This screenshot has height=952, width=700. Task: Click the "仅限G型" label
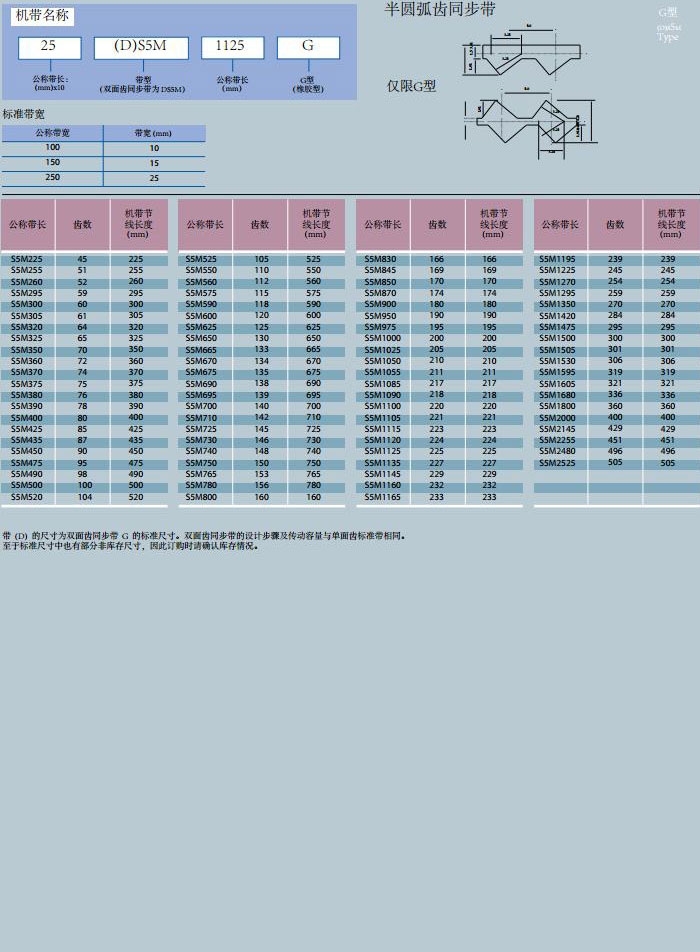[x=412, y=86]
